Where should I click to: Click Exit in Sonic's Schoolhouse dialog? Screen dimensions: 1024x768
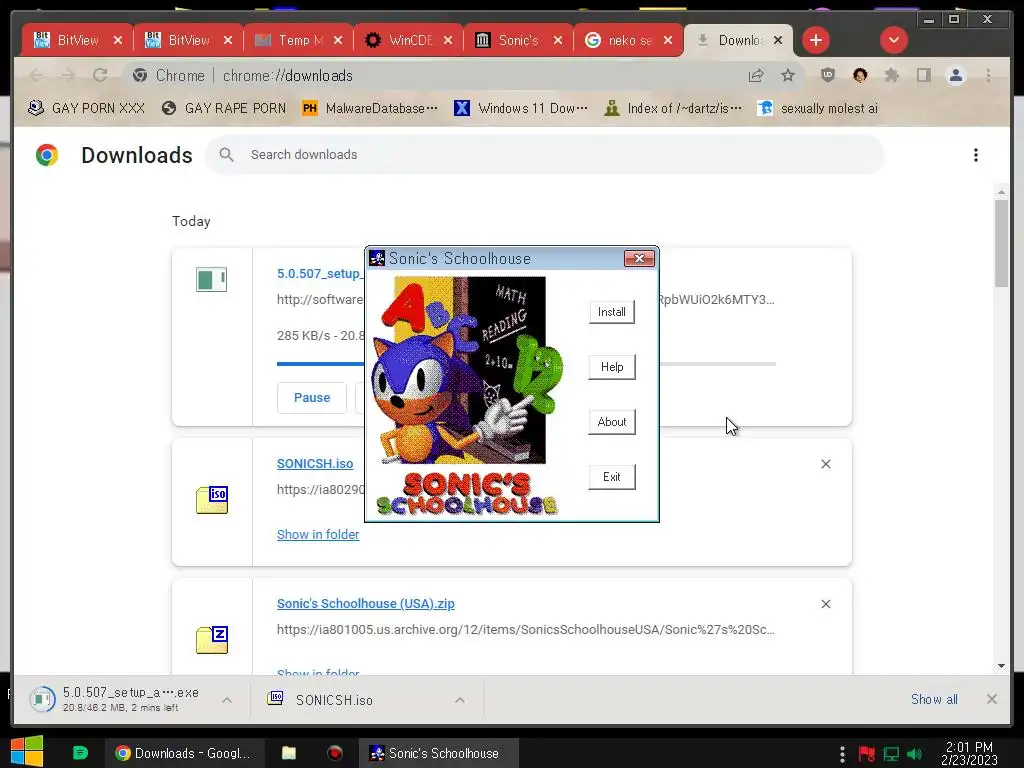(611, 477)
